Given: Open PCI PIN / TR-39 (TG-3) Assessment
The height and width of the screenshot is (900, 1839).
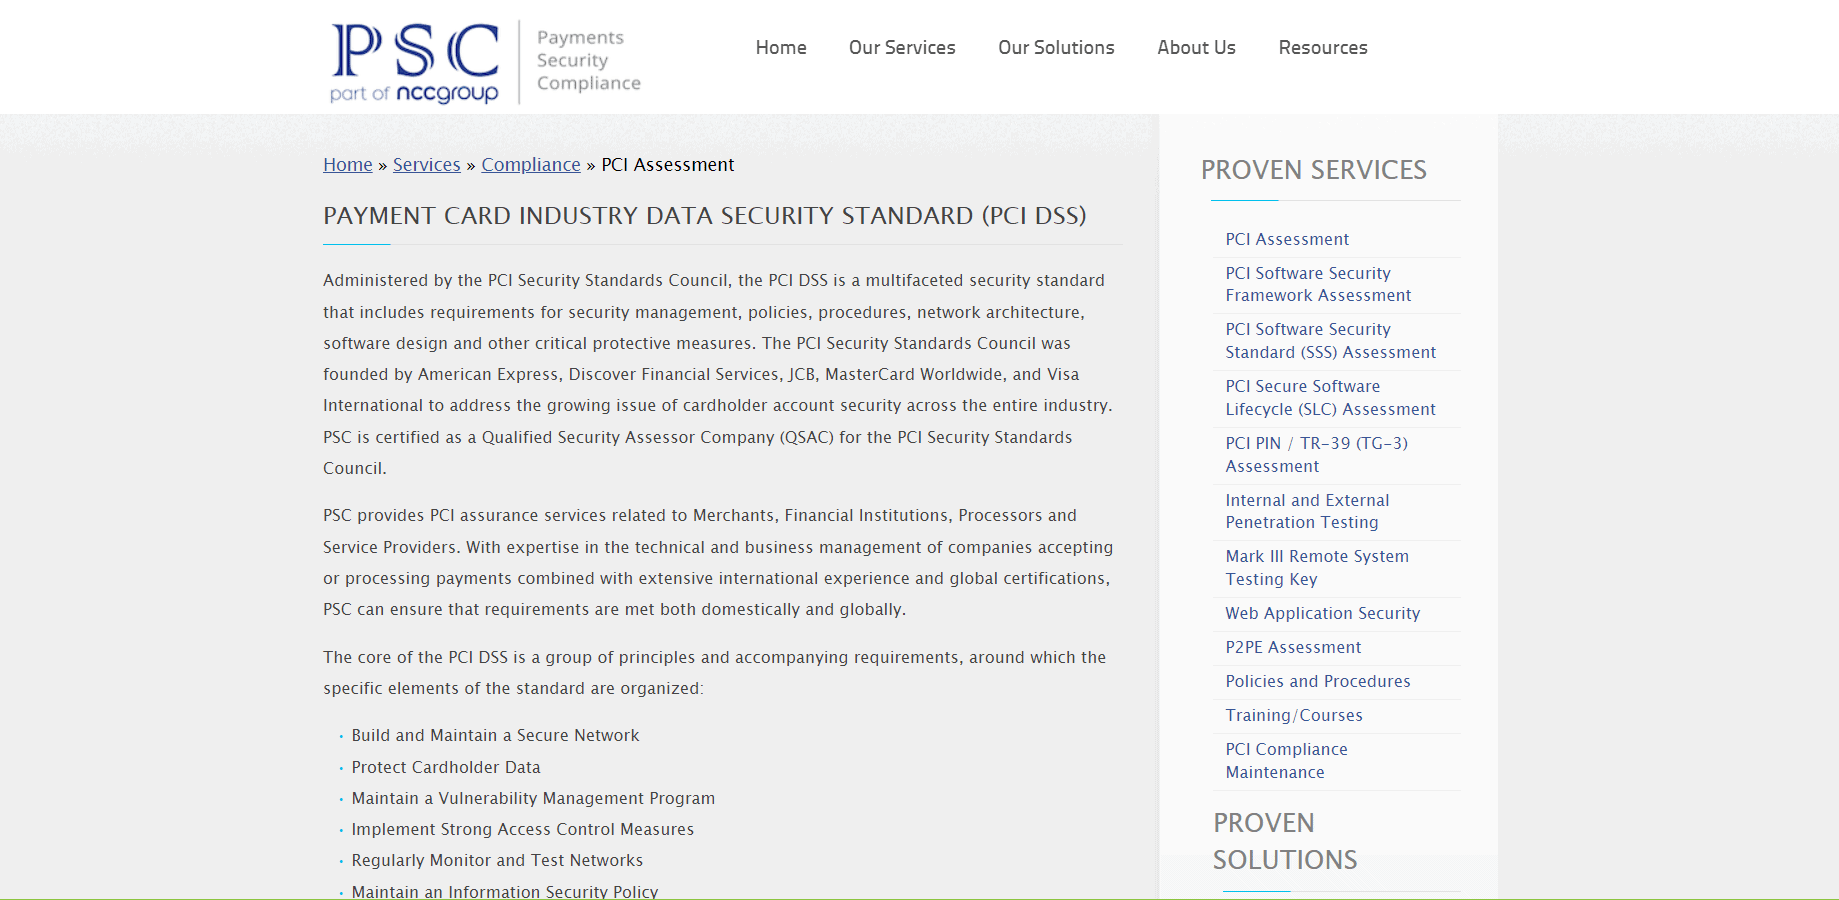Looking at the screenshot, I should pos(1316,454).
